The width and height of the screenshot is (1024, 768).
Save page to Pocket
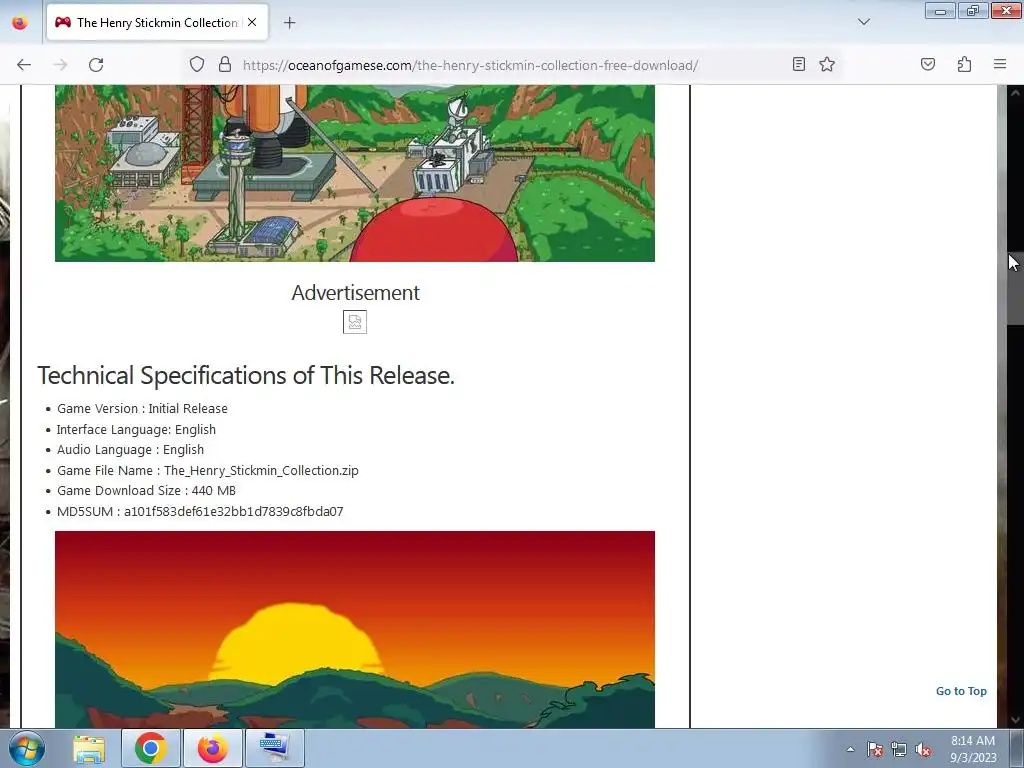click(927, 64)
